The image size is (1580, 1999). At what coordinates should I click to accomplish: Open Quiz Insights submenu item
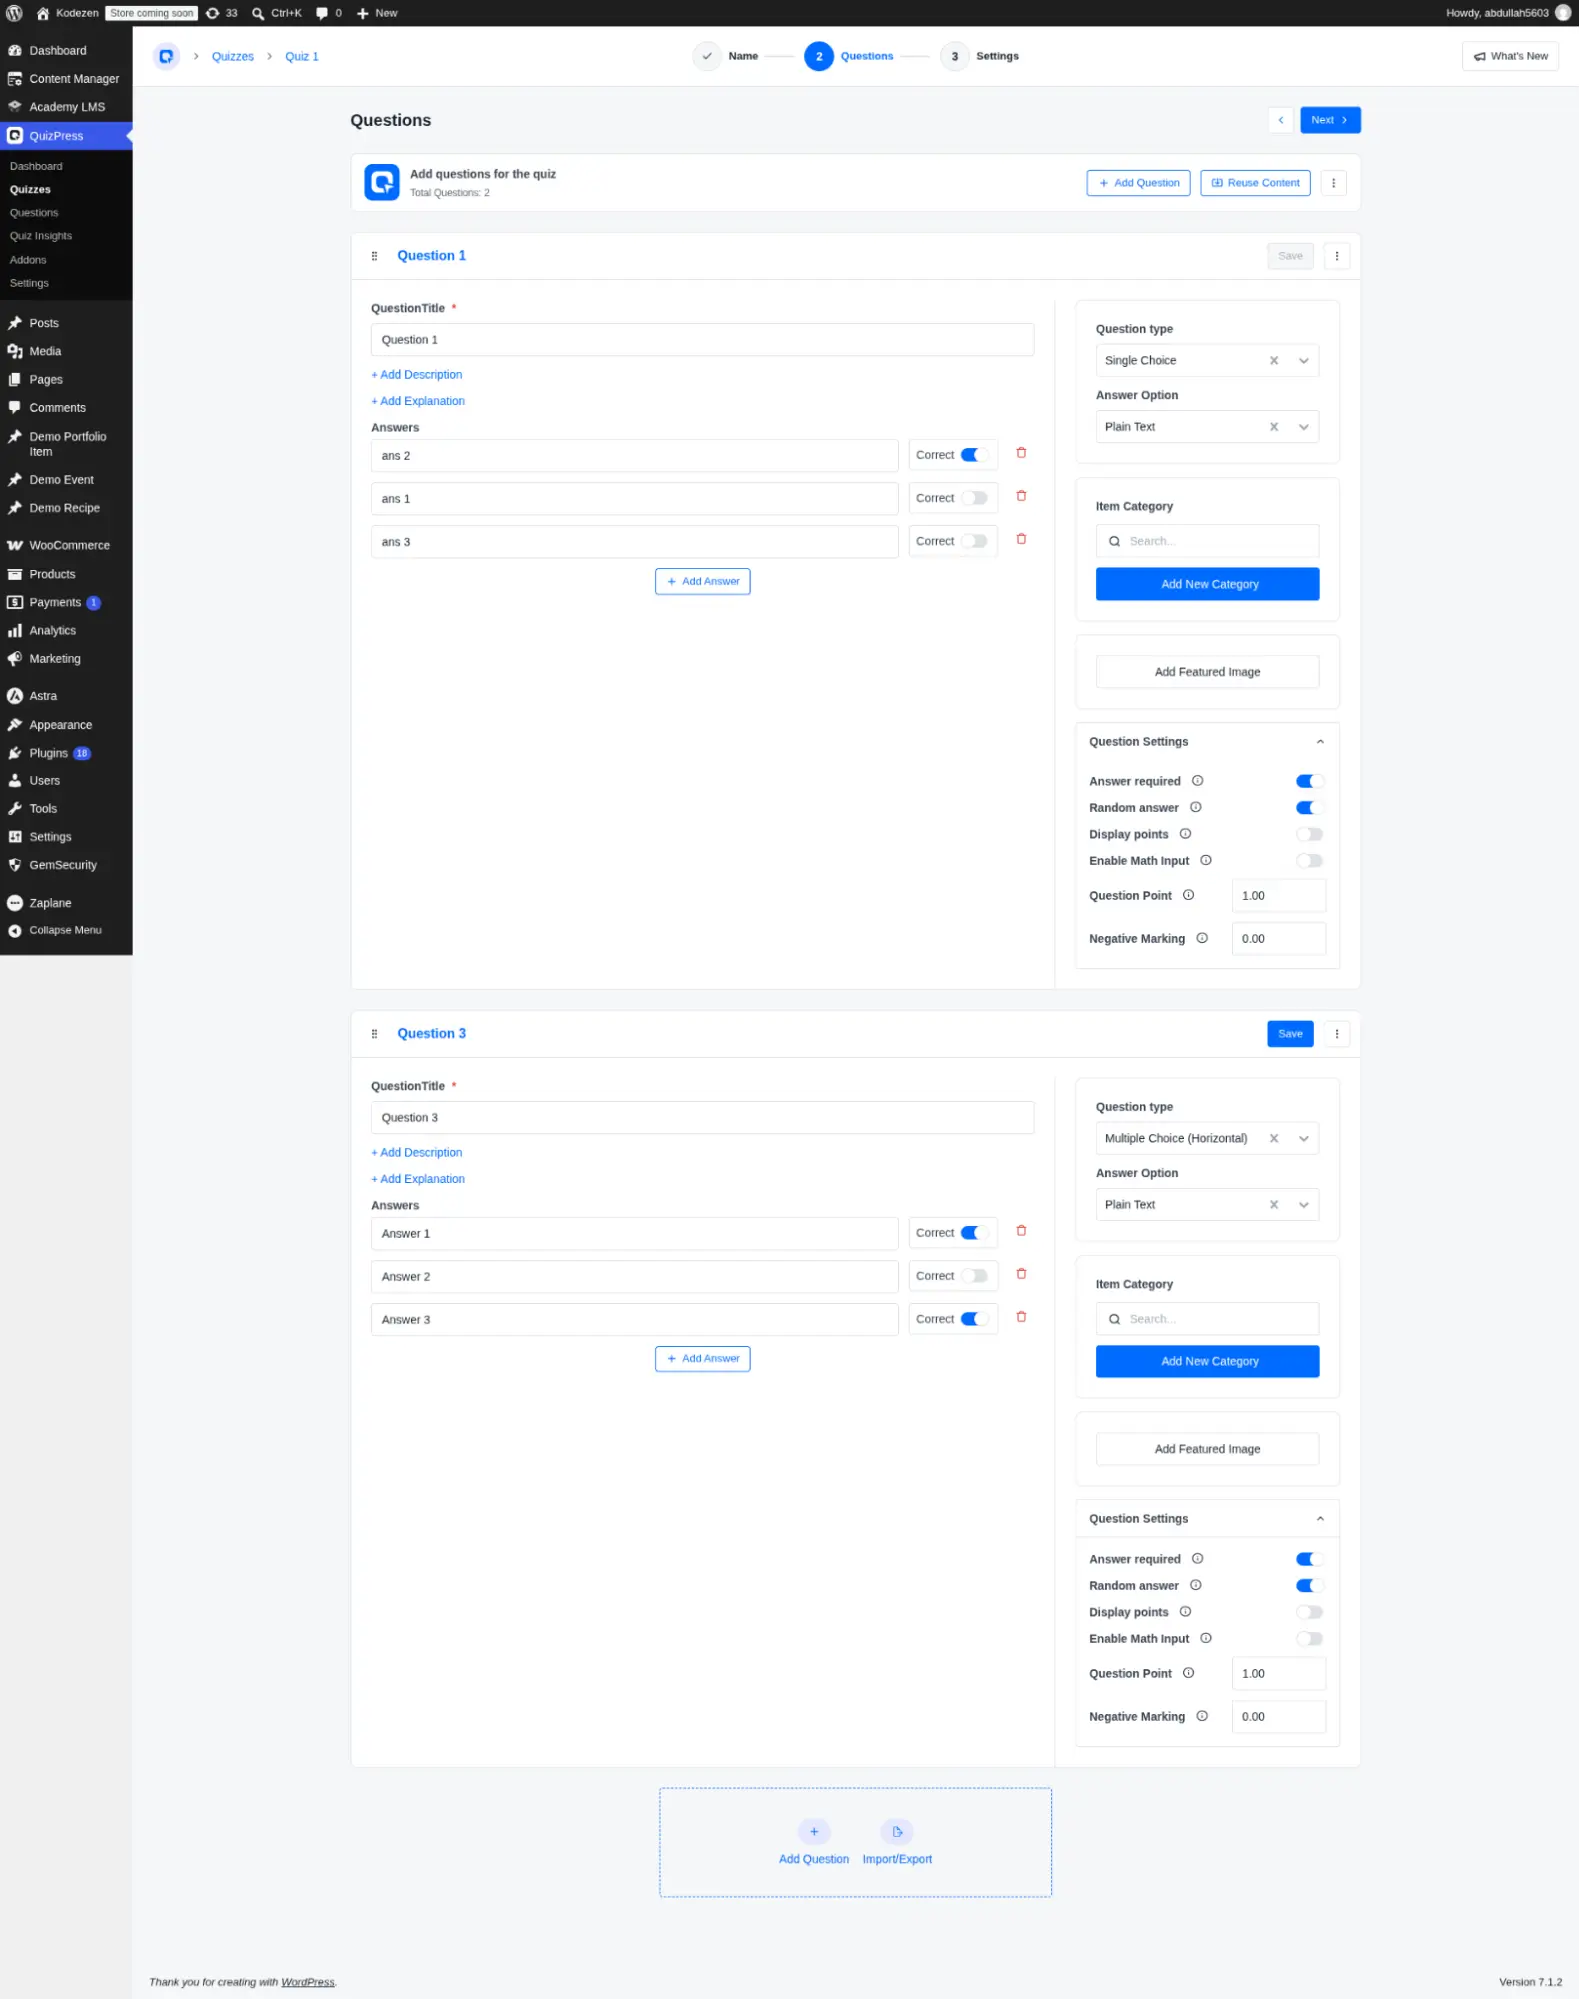(41, 236)
